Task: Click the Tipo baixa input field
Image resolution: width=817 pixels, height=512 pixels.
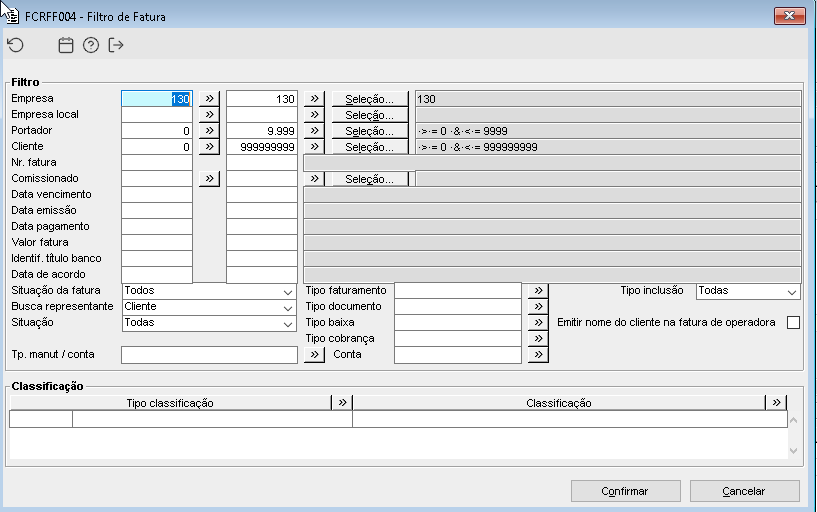Action: pyautogui.click(x=458, y=323)
